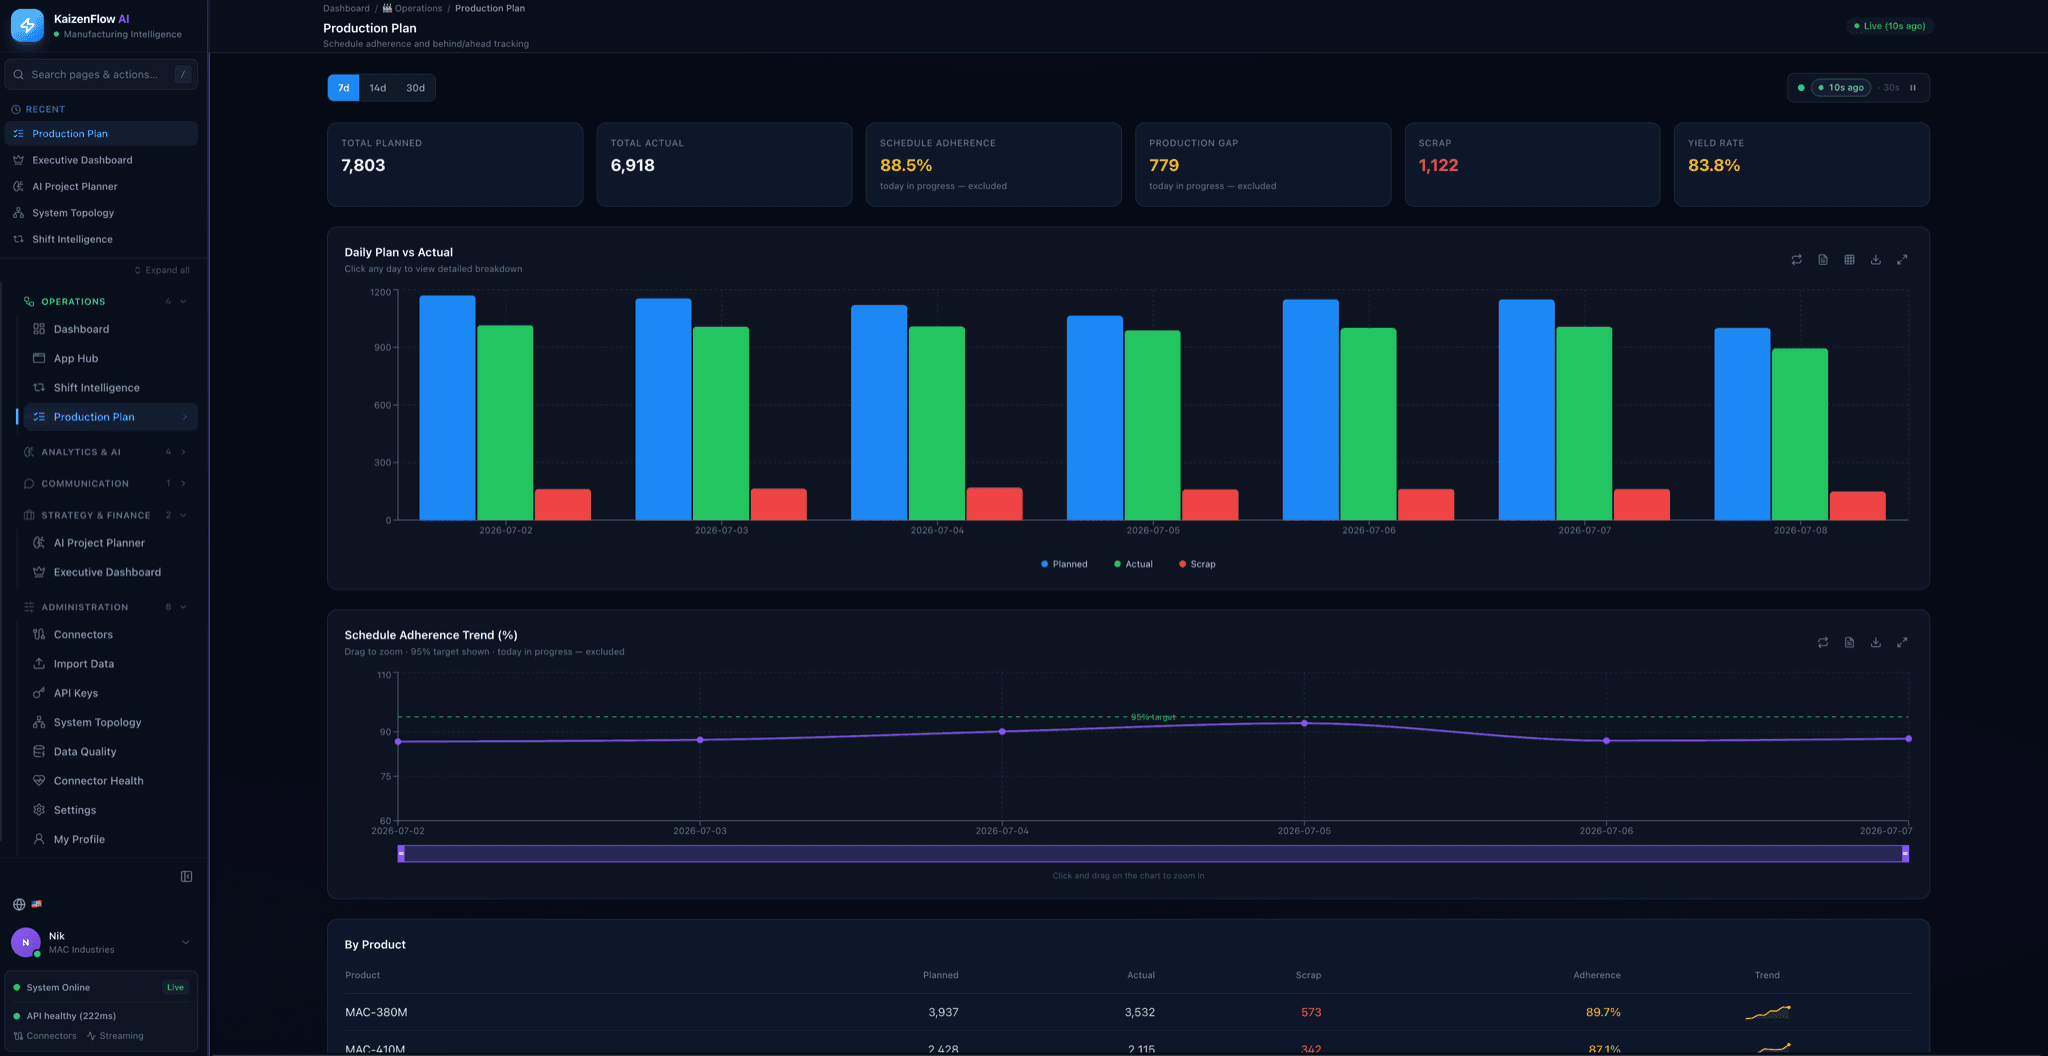Click the 2026-07-05 adherence data point
The width and height of the screenshot is (2048, 1056).
click(x=1304, y=723)
